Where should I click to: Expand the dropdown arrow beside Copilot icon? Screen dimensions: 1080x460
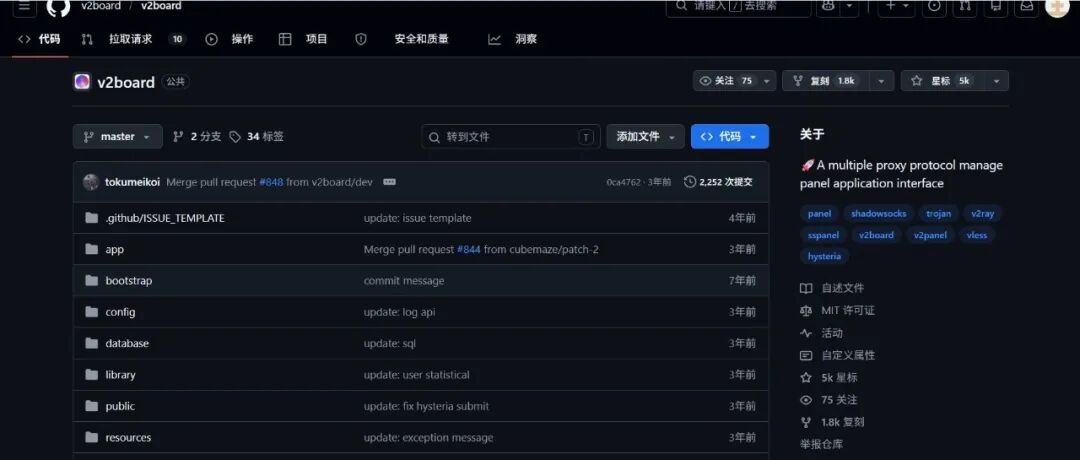click(850, 6)
